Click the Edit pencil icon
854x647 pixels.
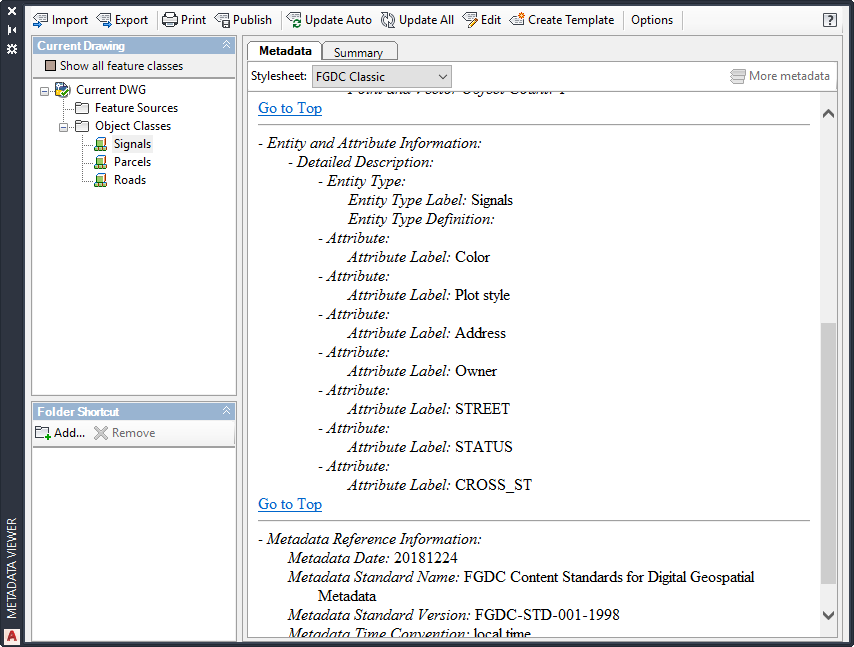point(470,20)
